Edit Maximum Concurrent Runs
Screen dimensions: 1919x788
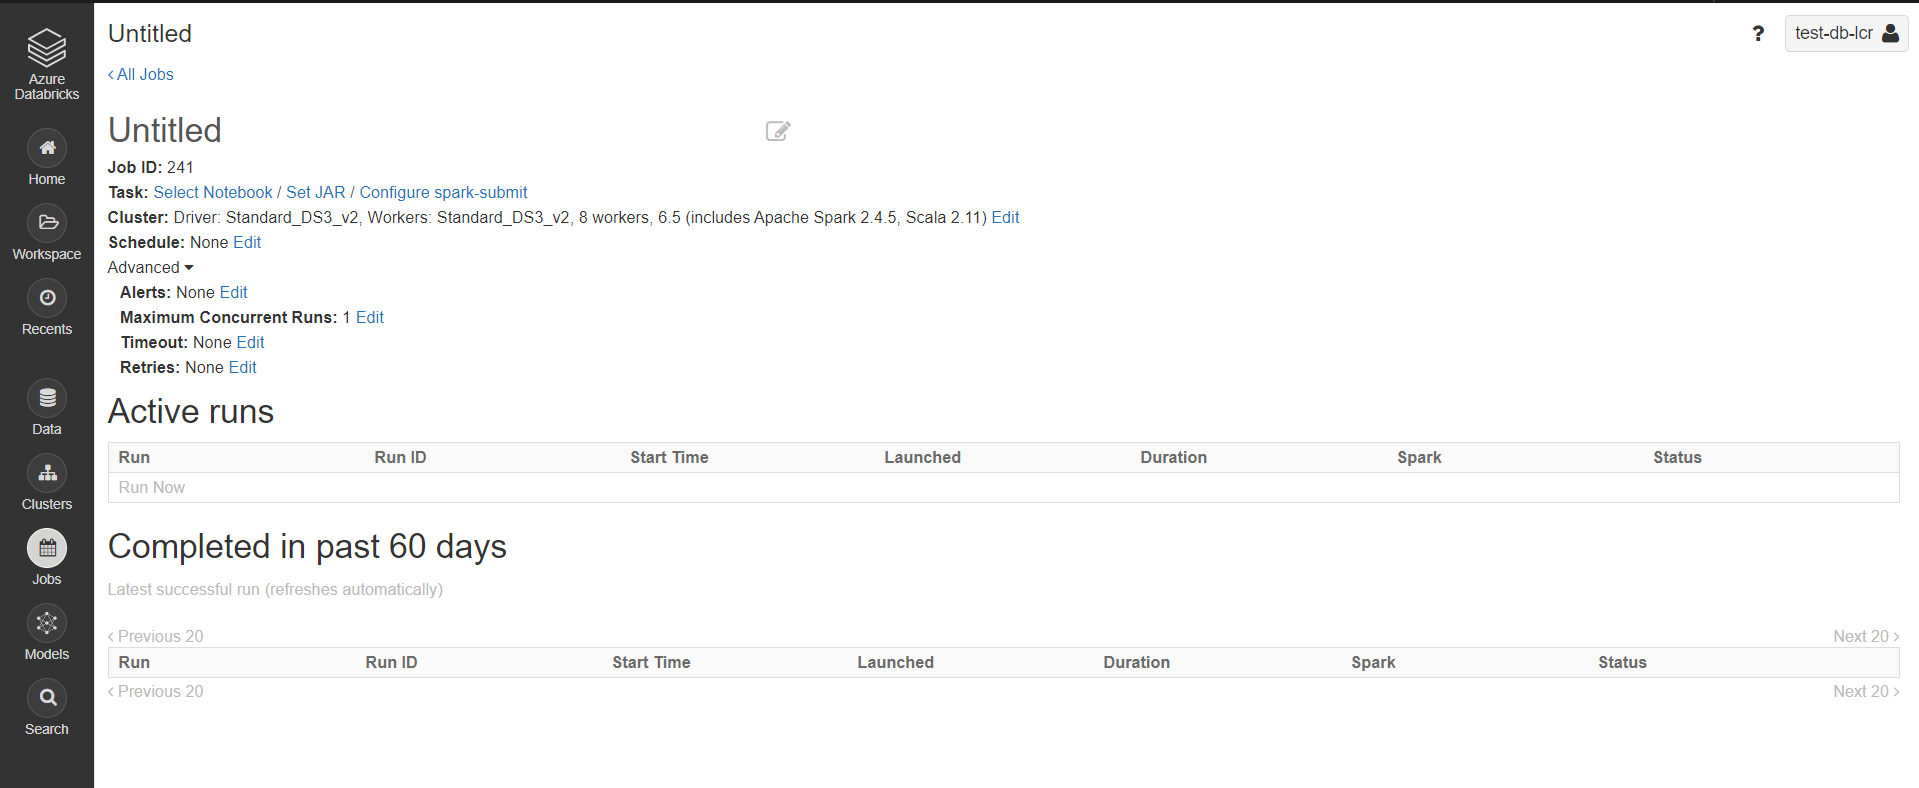tap(370, 317)
